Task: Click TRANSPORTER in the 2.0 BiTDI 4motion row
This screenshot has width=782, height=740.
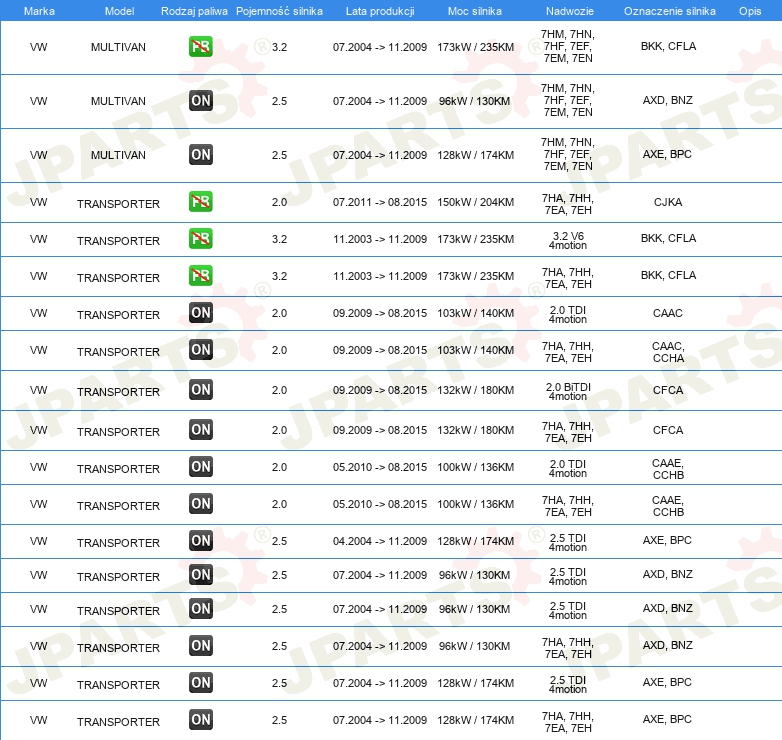Action: [118, 392]
